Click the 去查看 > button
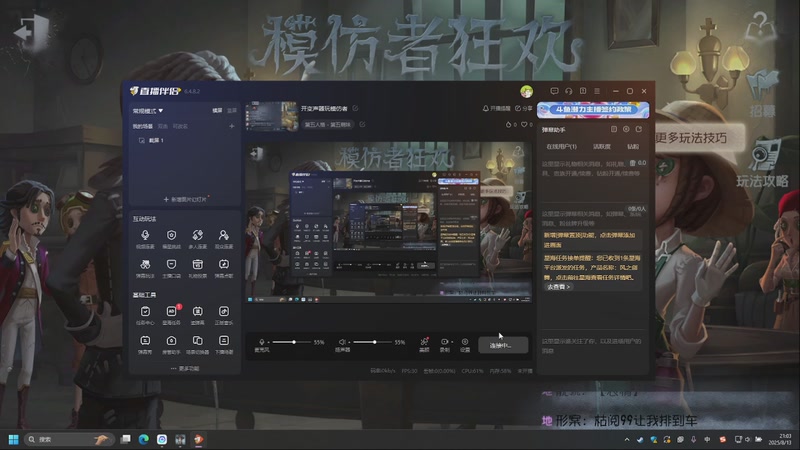The width and height of the screenshot is (800, 450). tap(559, 287)
